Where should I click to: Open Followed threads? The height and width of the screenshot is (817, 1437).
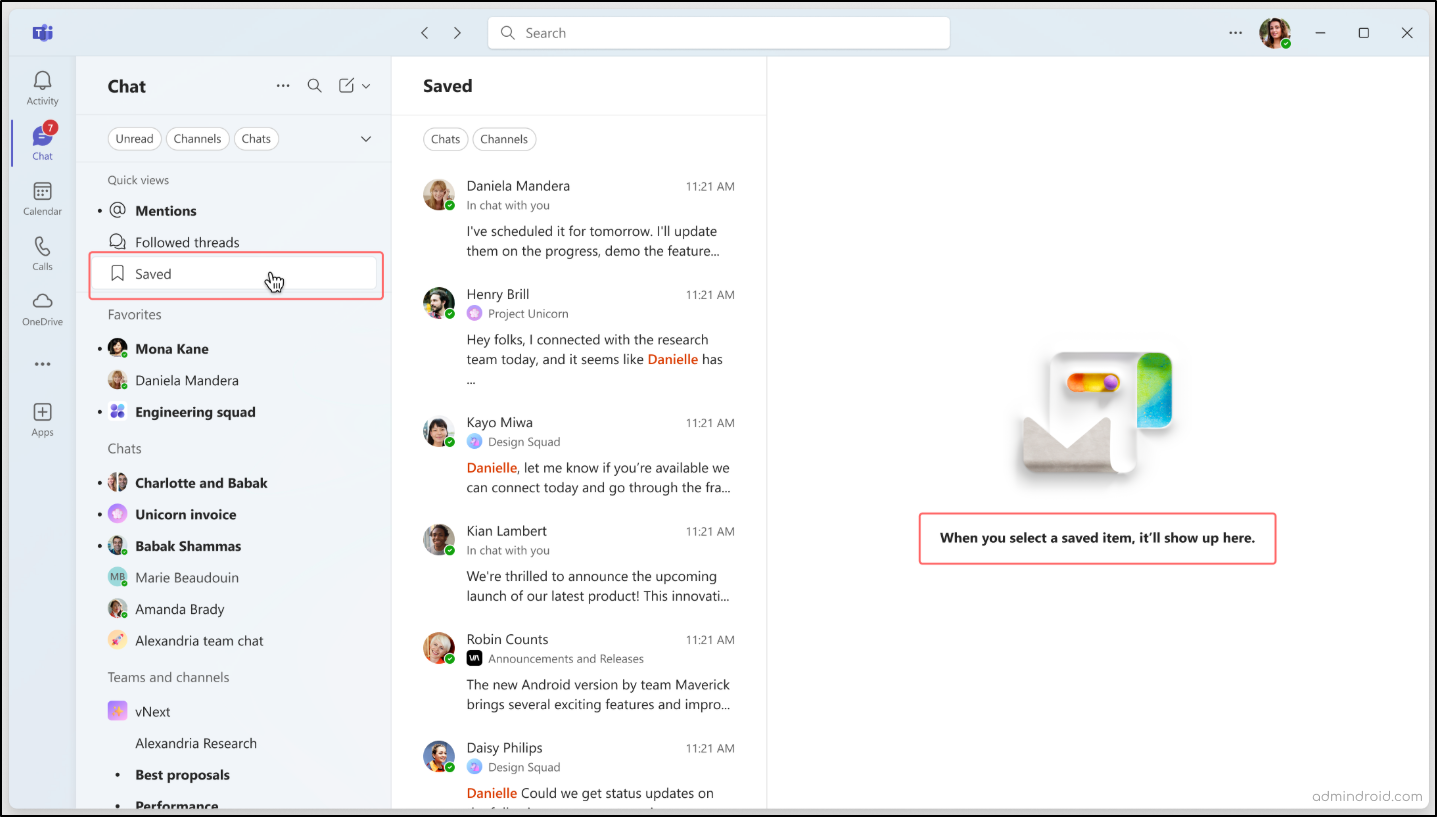[186, 241]
